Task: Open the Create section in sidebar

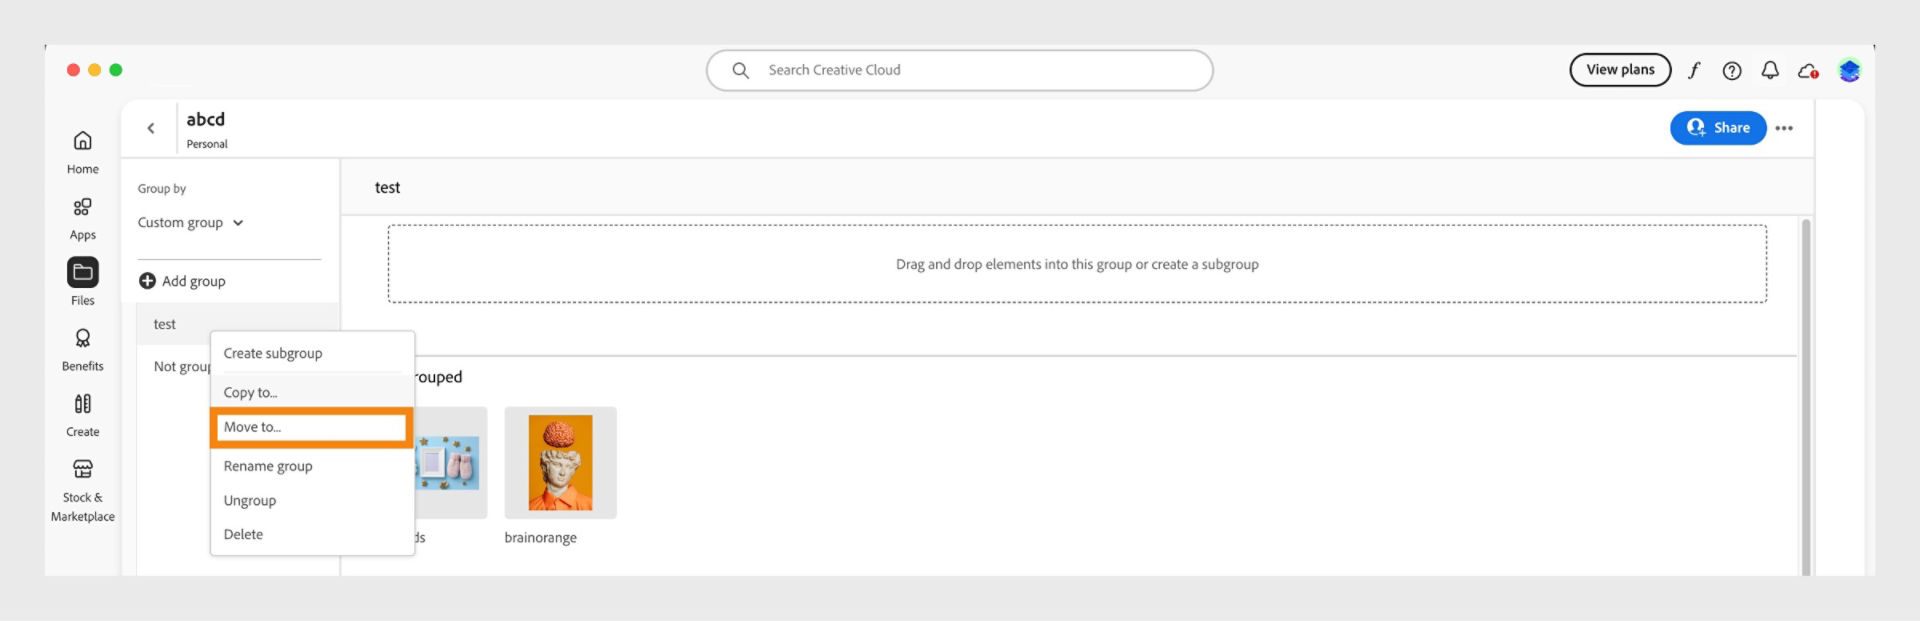Action: 83,416
